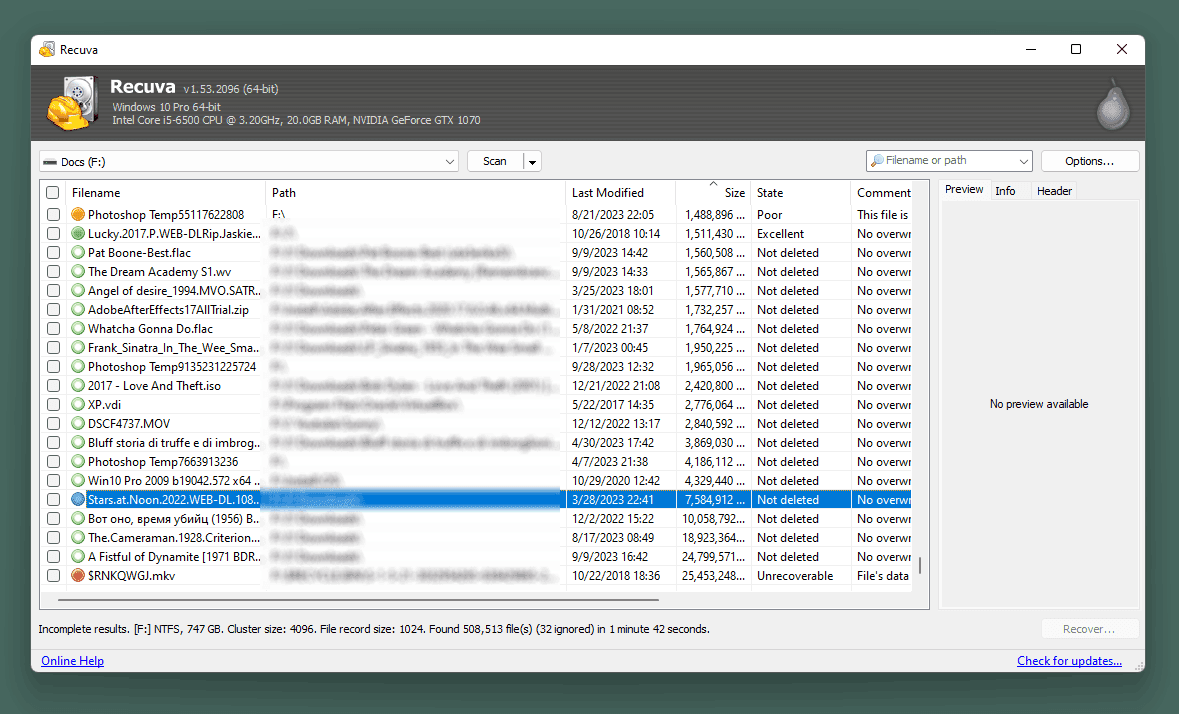
Task: Click the Scan button
Action: pyautogui.click(x=495, y=162)
